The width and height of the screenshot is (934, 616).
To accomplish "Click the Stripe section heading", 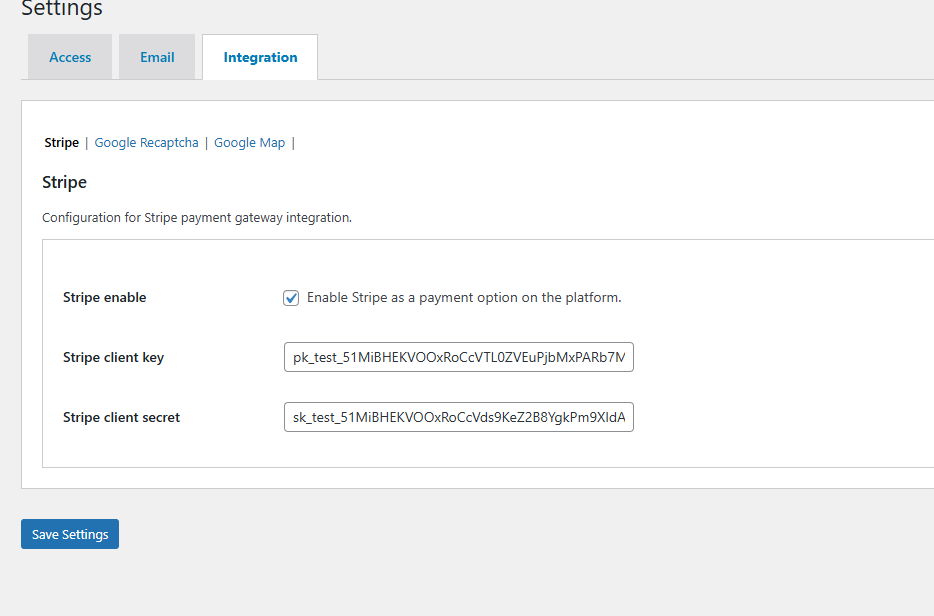I will [64, 182].
